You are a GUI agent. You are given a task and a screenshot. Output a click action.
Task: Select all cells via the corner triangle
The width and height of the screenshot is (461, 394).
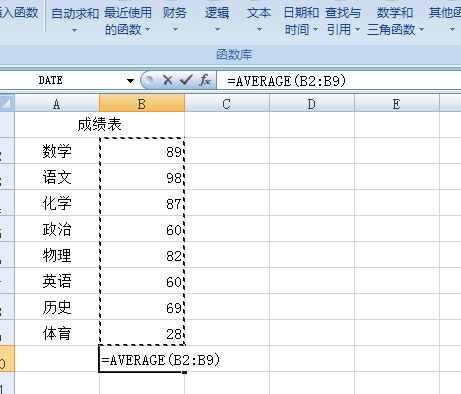[7, 103]
